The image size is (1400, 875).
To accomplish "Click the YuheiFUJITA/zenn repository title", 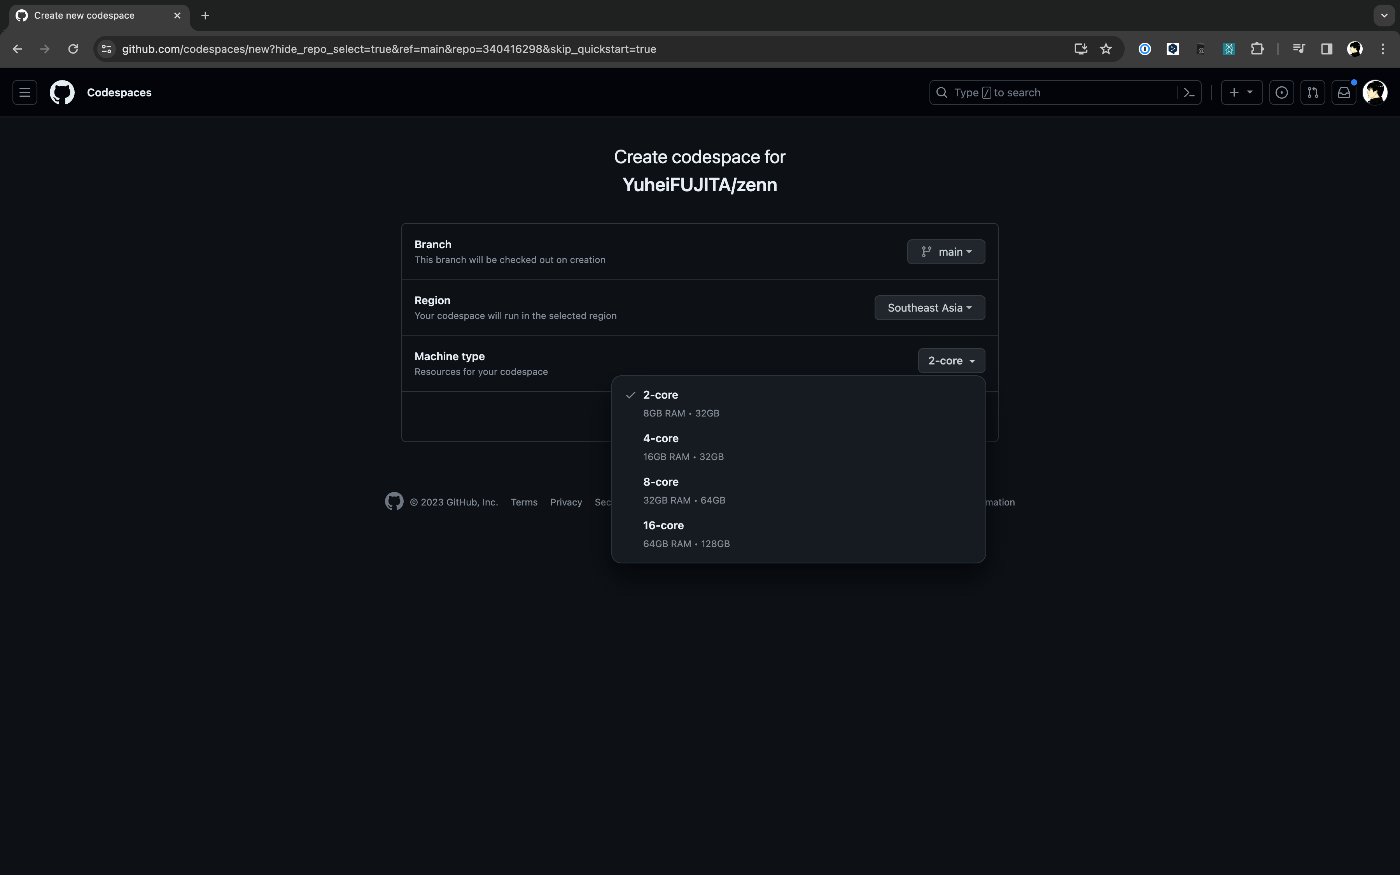I will [x=700, y=185].
